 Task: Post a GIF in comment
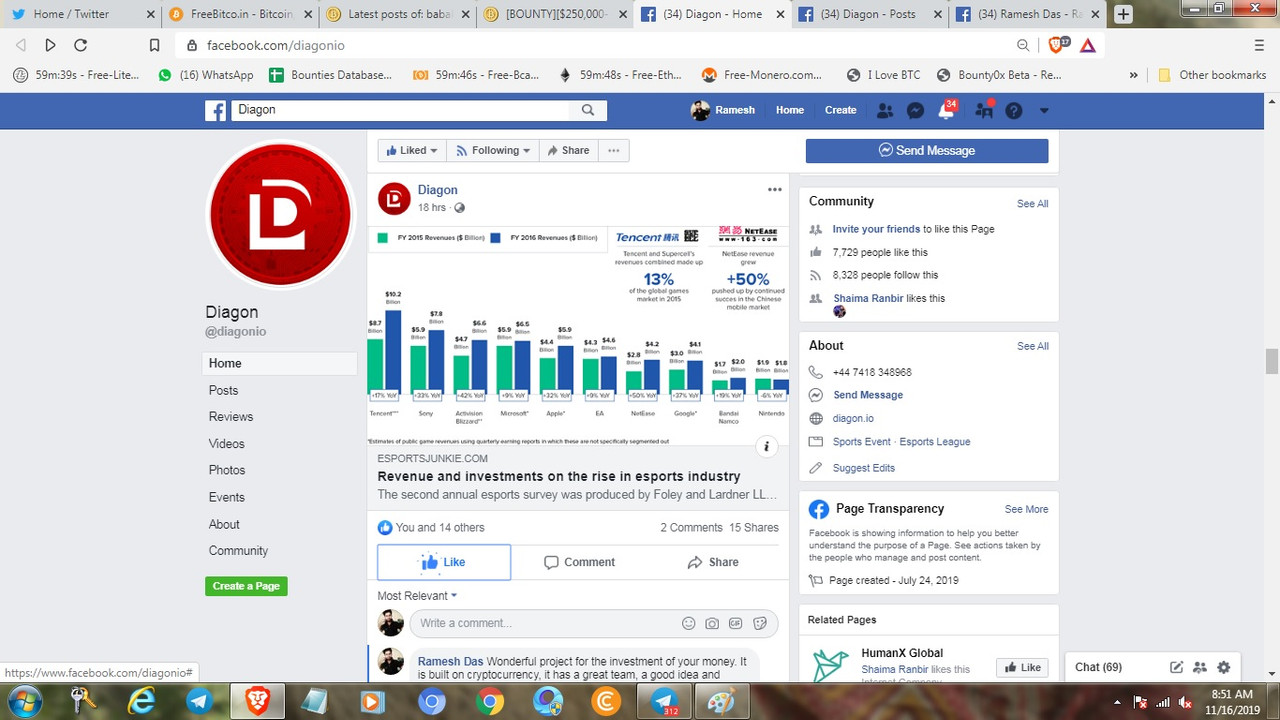[736, 623]
